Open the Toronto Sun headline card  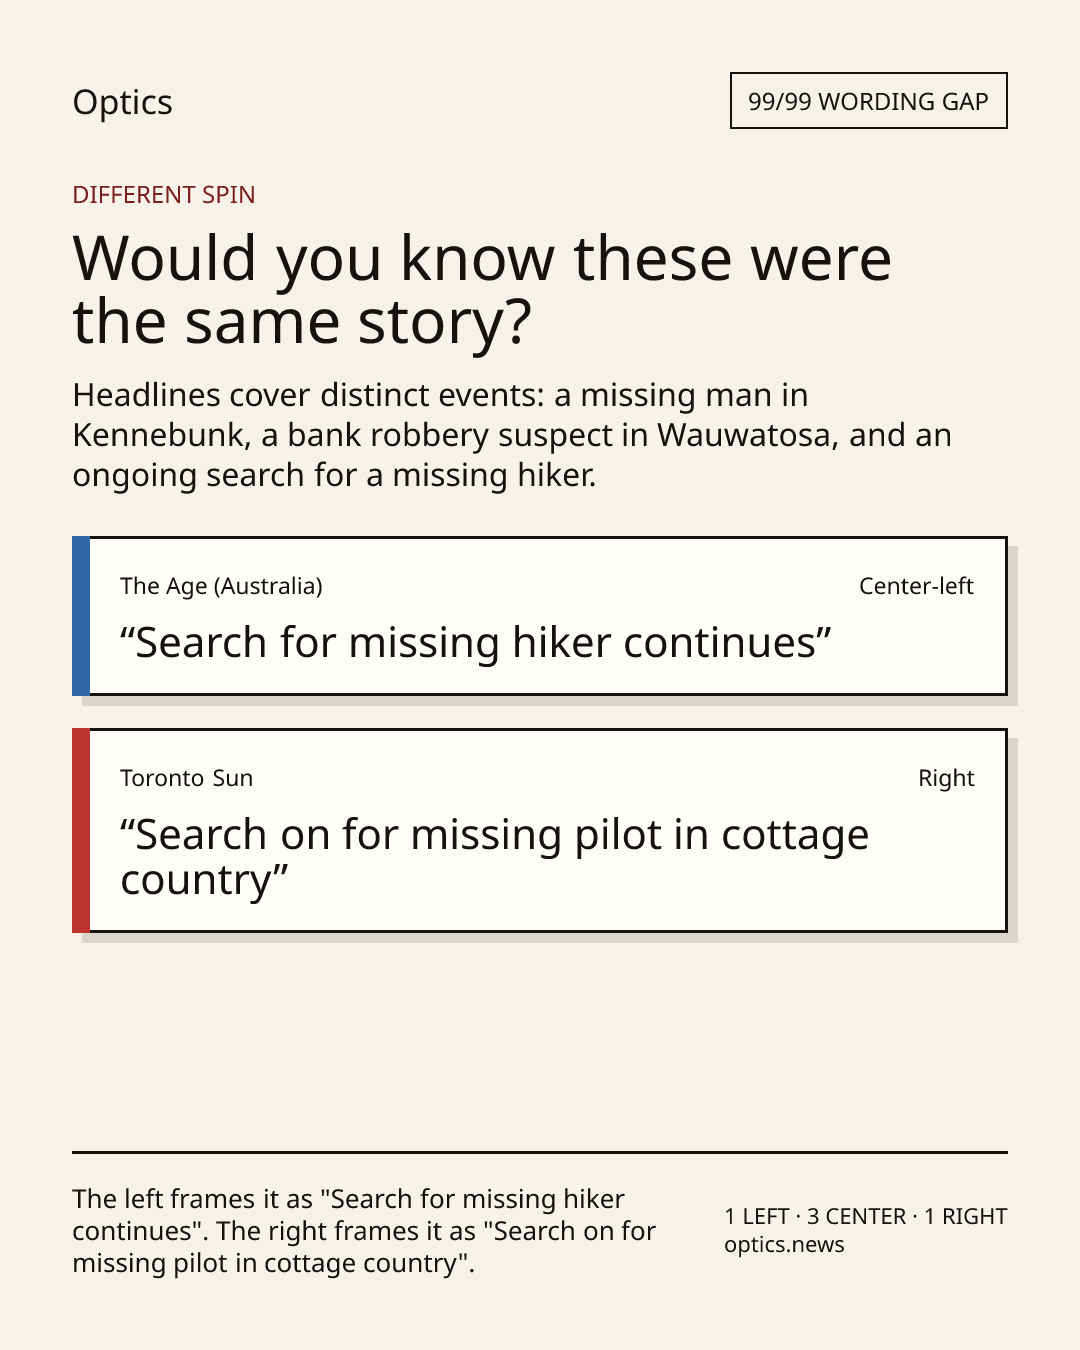(x=540, y=831)
